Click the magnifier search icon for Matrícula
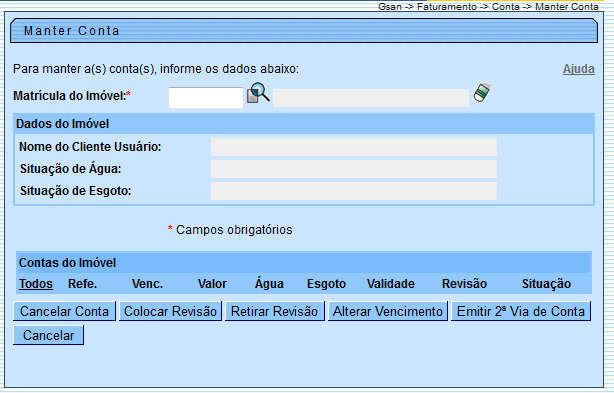The height and width of the screenshot is (393, 614). coord(258,93)
